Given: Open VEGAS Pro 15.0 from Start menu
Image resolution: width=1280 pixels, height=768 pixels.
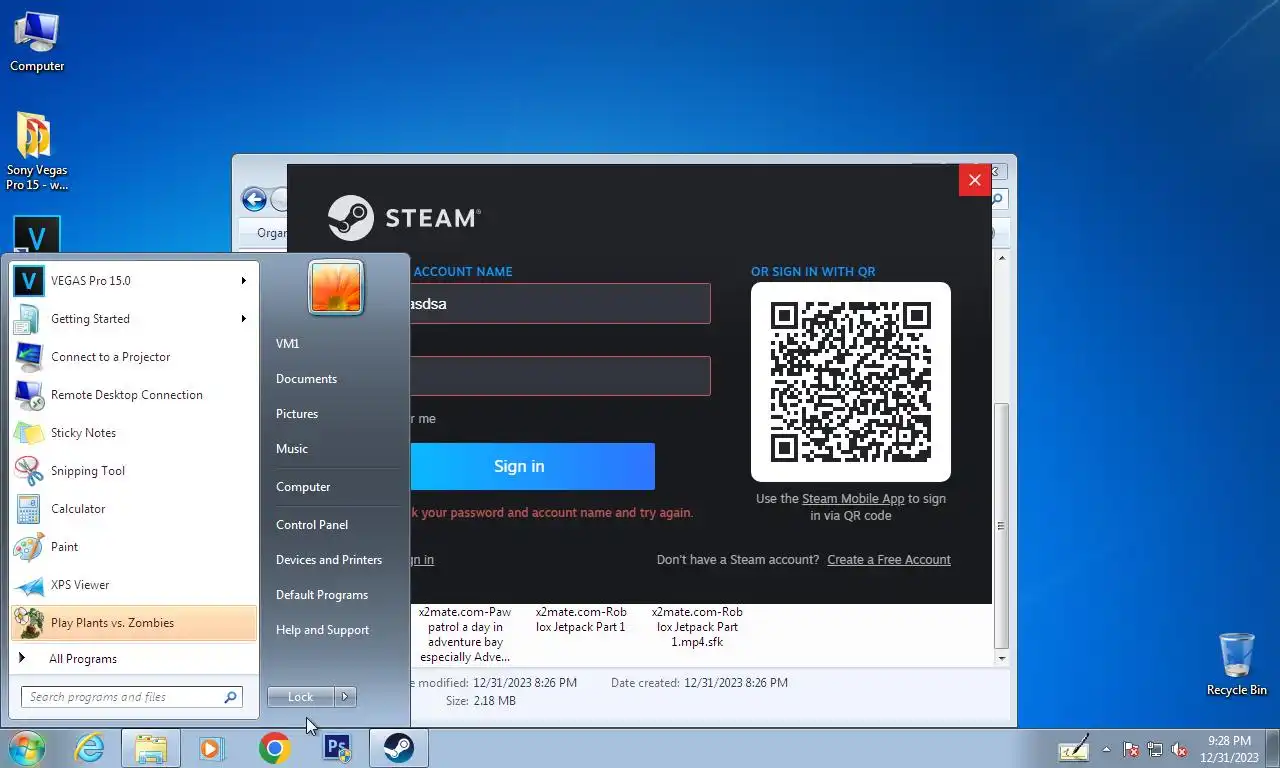Looking at the screenshot, I should [133, 281].
